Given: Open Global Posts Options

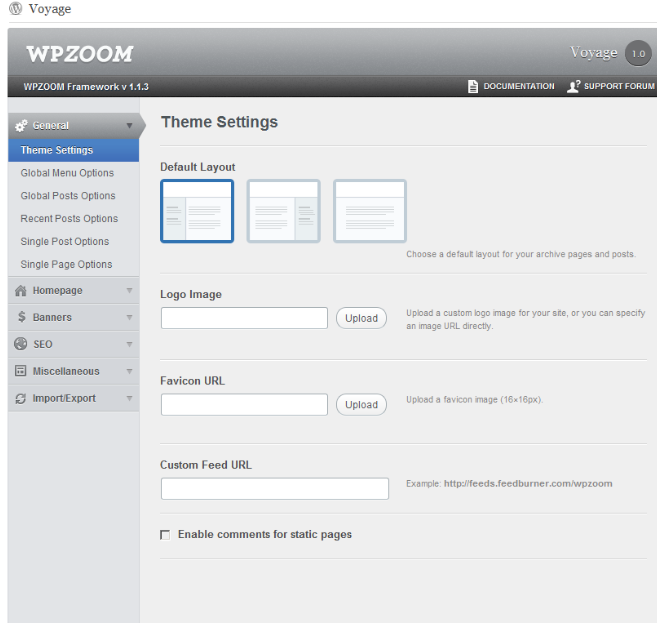Looking at the screenshot, I should click(x=68, y=196).
